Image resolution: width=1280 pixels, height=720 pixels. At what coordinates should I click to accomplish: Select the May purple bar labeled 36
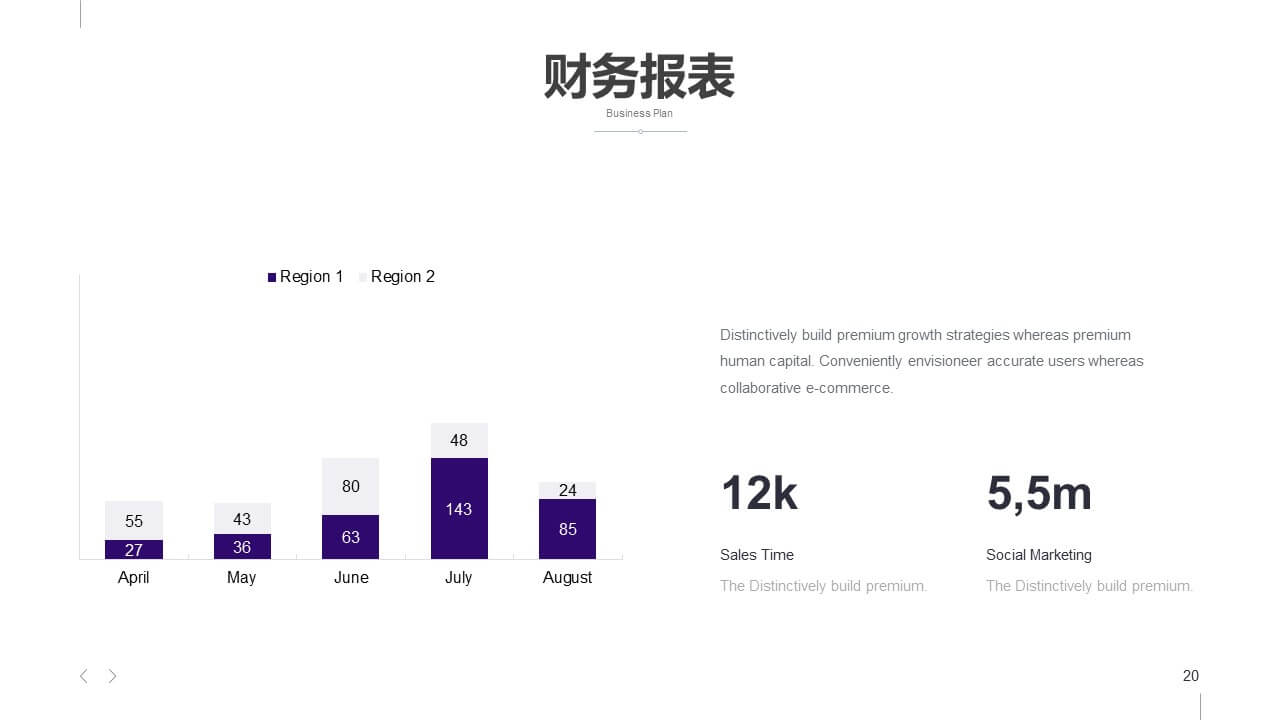(x=242, y=546)
